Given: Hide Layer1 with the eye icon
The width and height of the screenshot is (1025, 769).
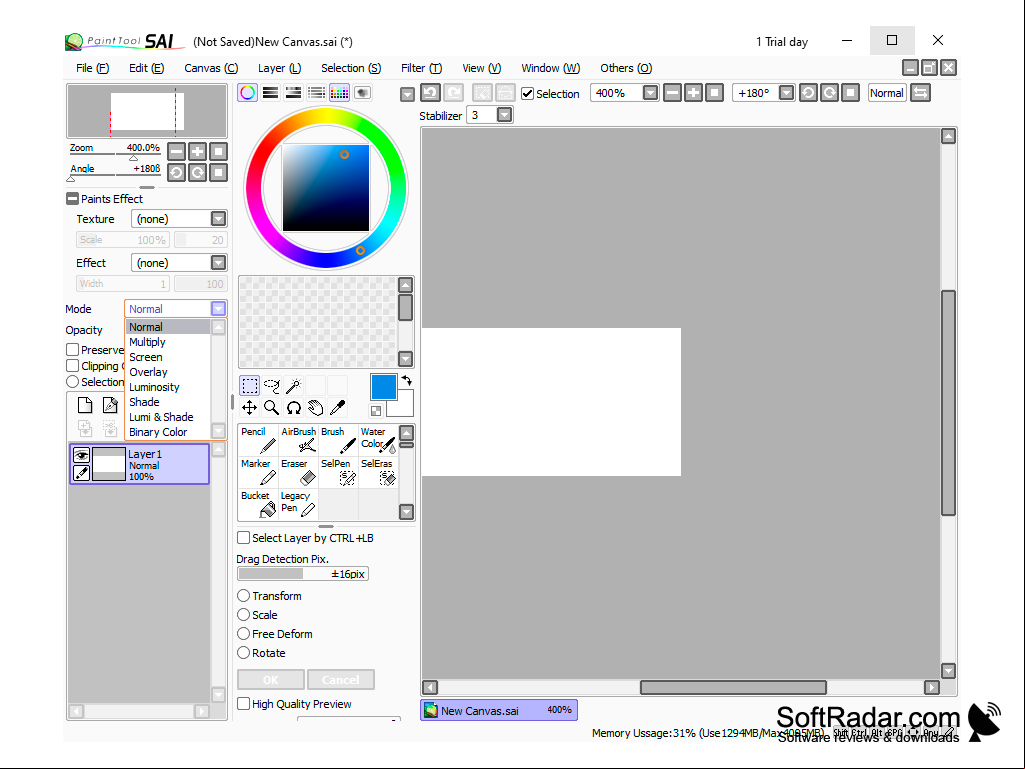Looking at the screenshot, I should [x=81, y=455].
